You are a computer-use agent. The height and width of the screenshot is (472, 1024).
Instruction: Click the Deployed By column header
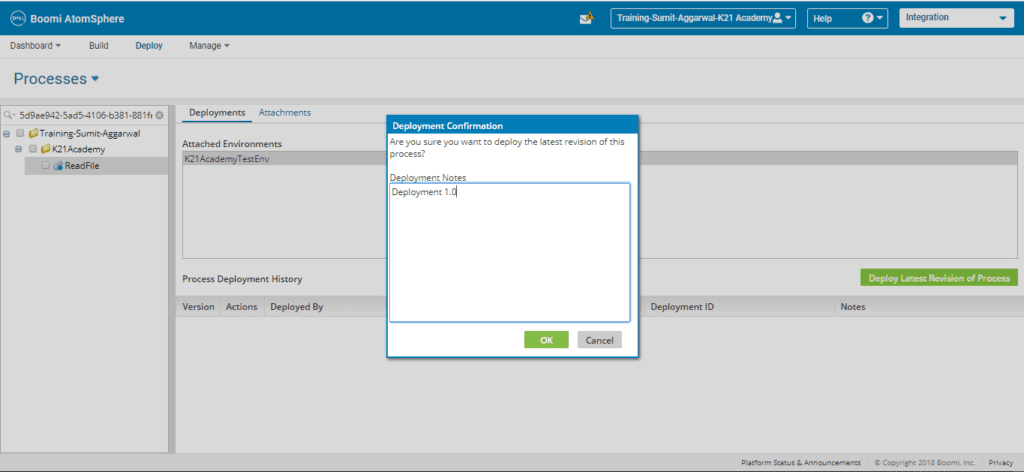[x=296, y=307]
